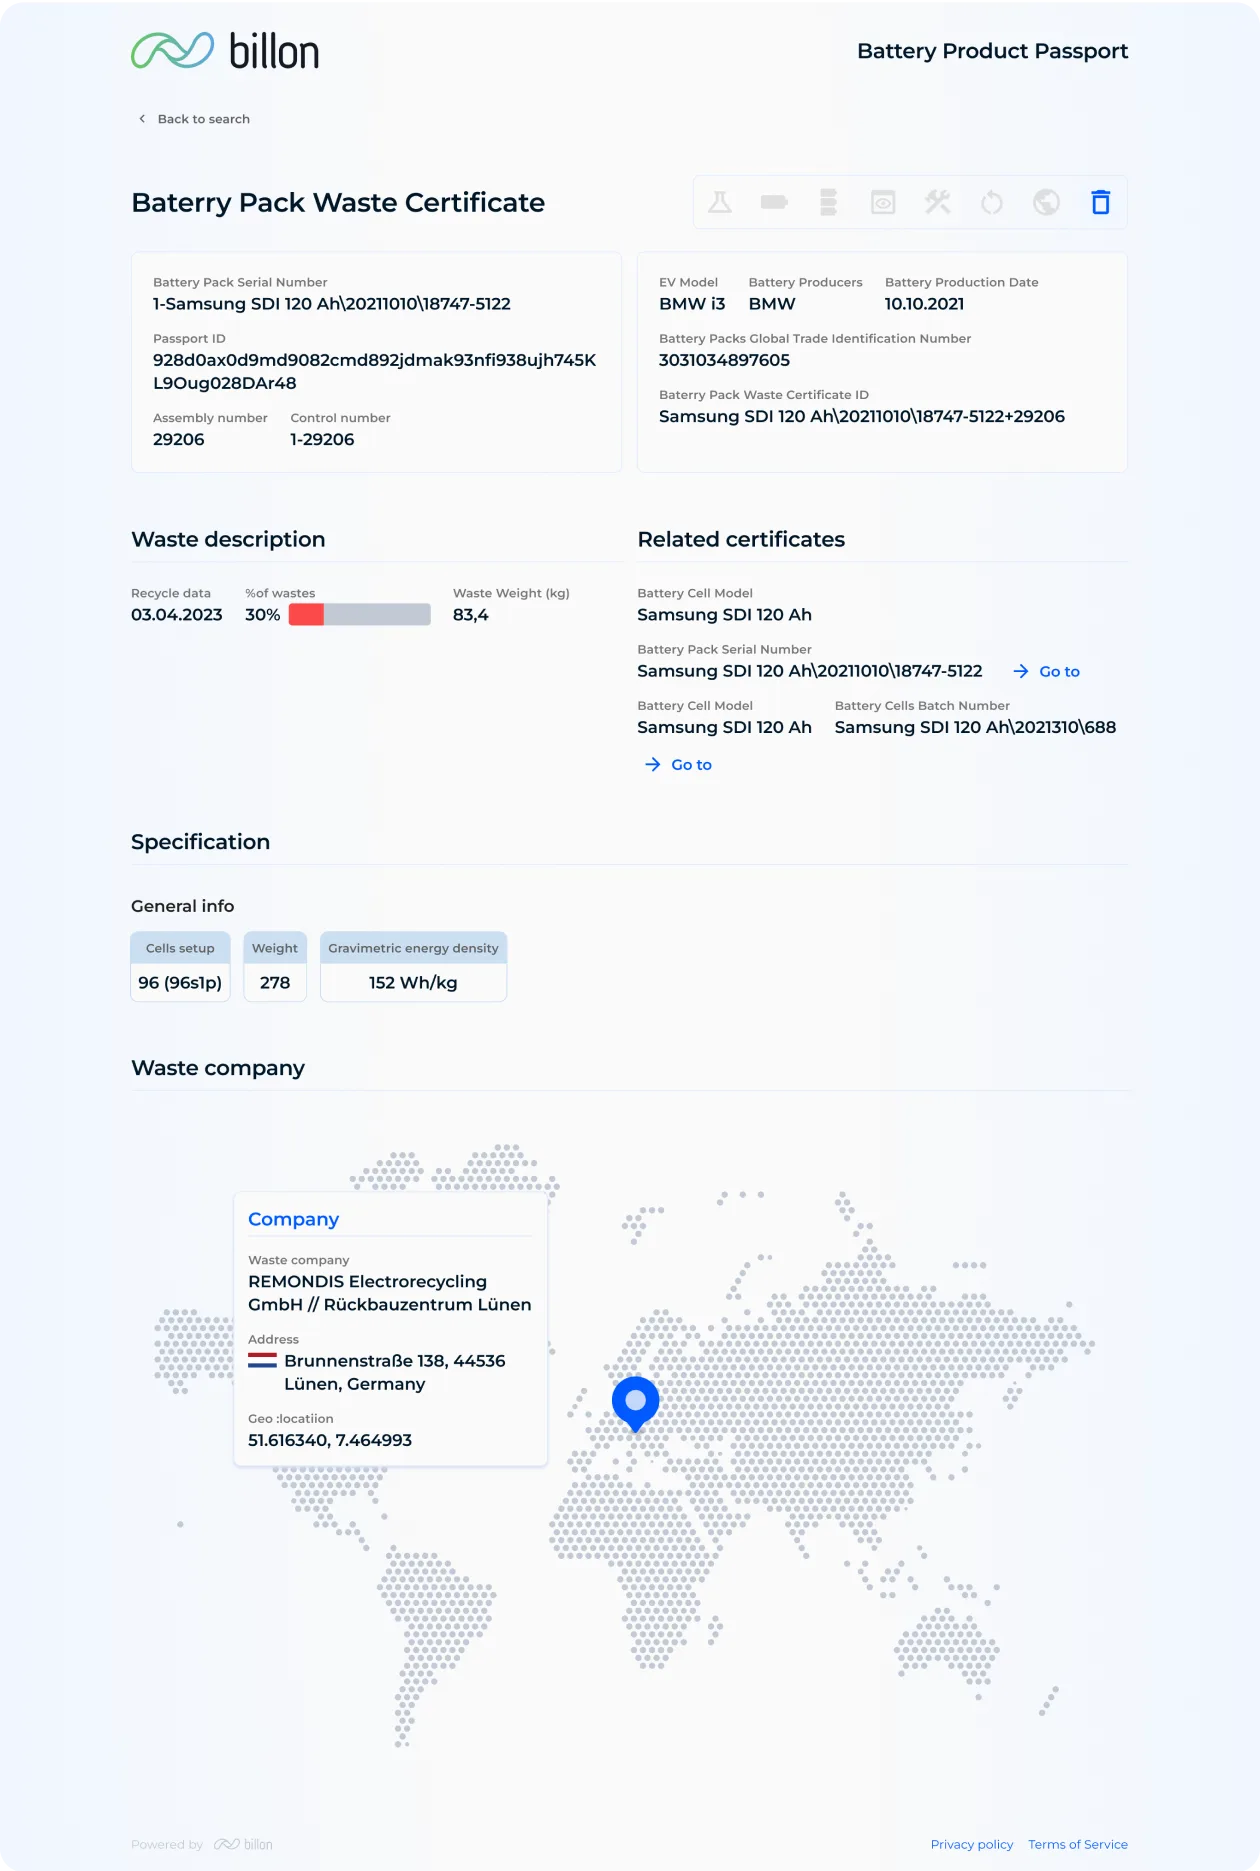Image resolution: width=1260 pixels, height=1871 pixels.
Task: Click REMONDIS Electrorecycling company name
Action: click(x=390, y=1293)
